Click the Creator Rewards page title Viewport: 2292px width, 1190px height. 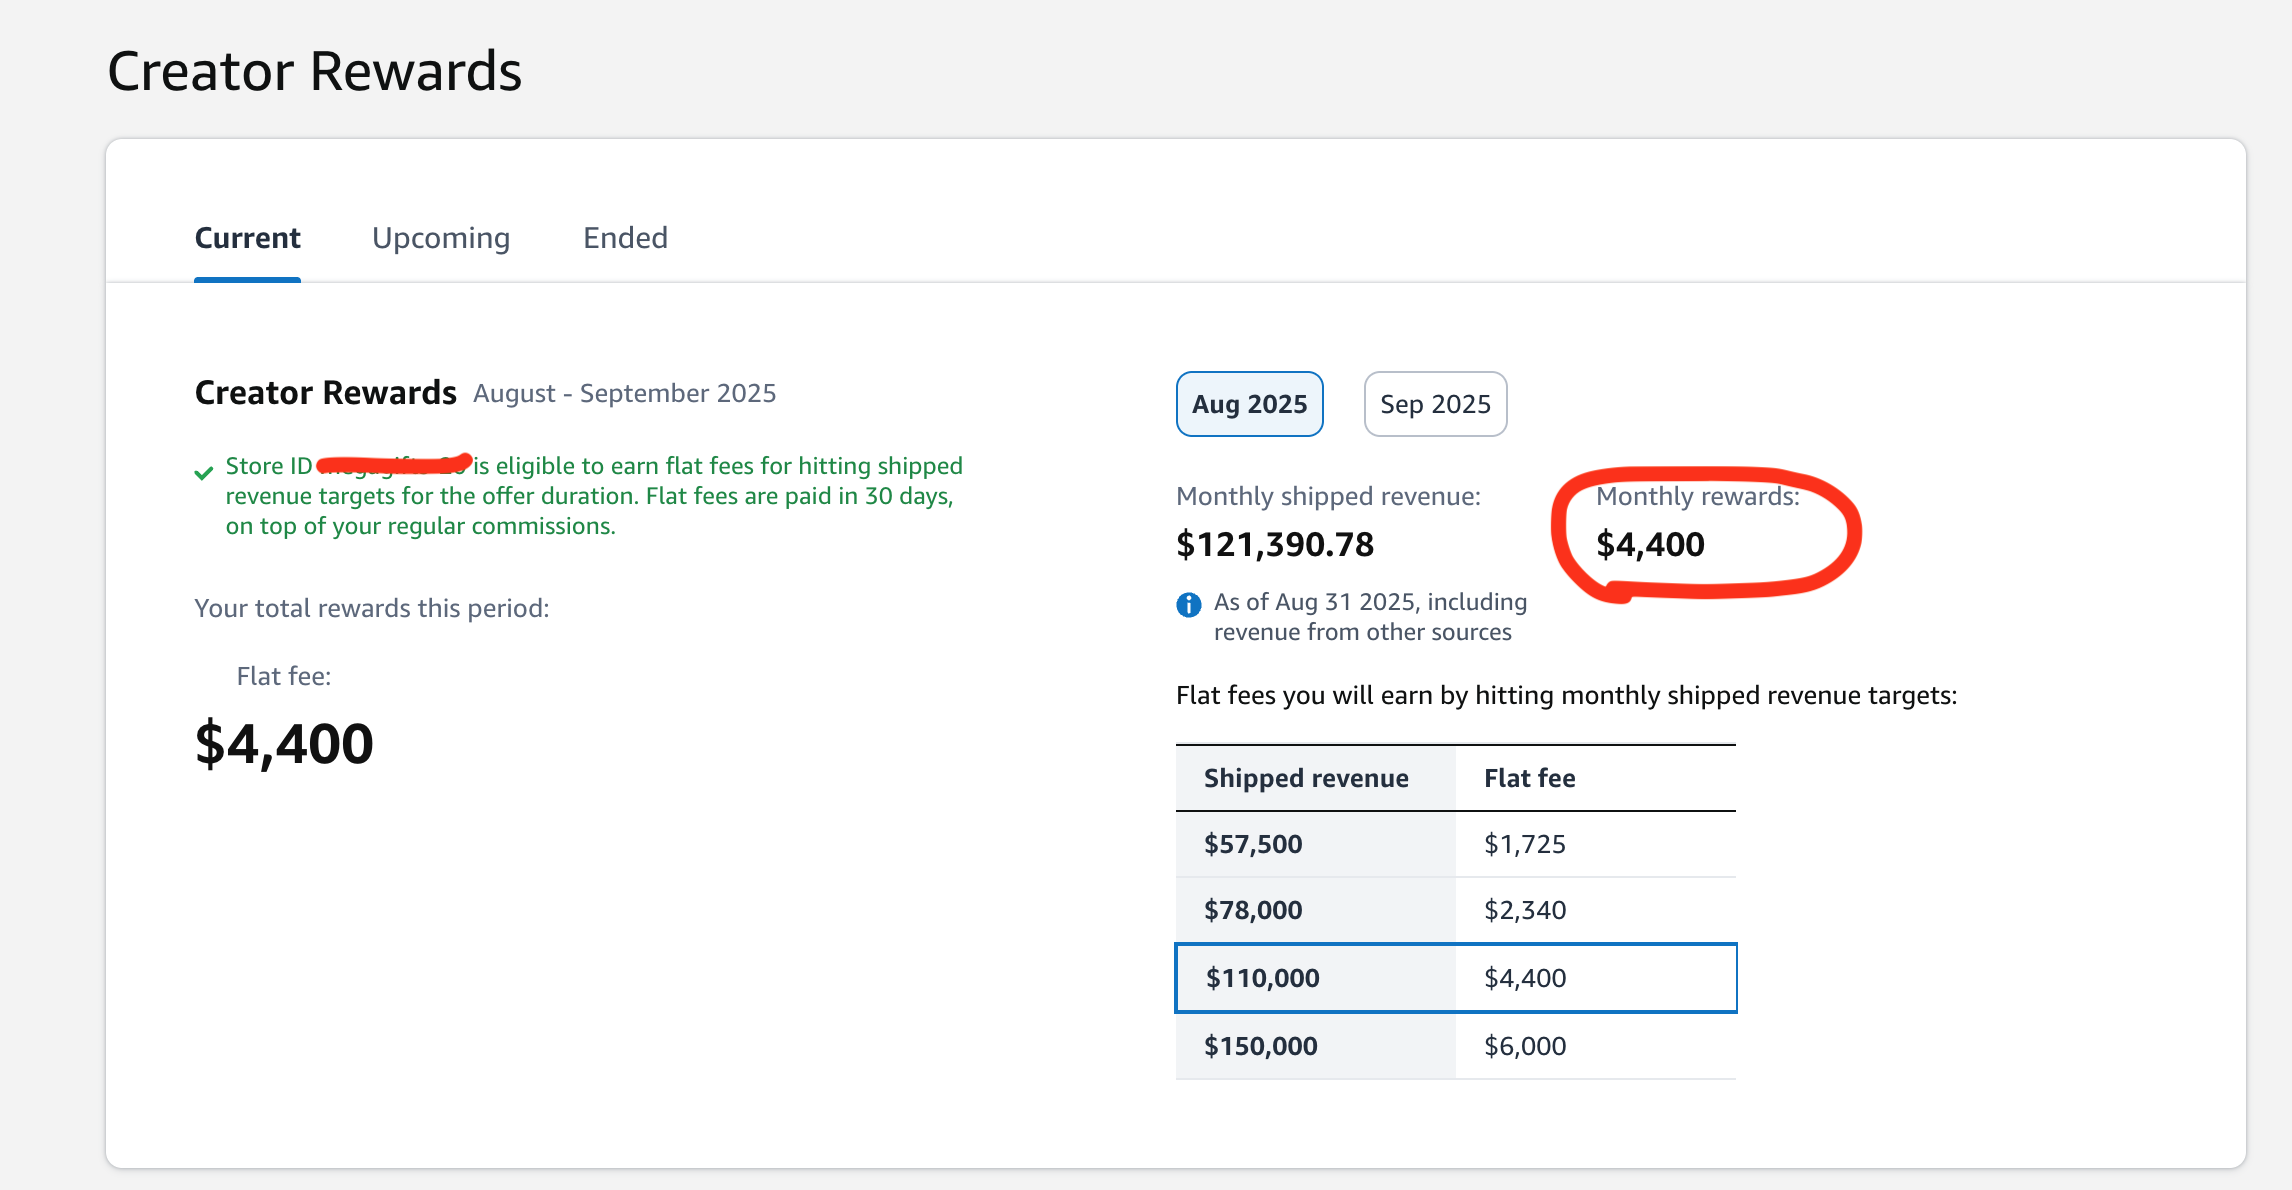tap(314, 72)
